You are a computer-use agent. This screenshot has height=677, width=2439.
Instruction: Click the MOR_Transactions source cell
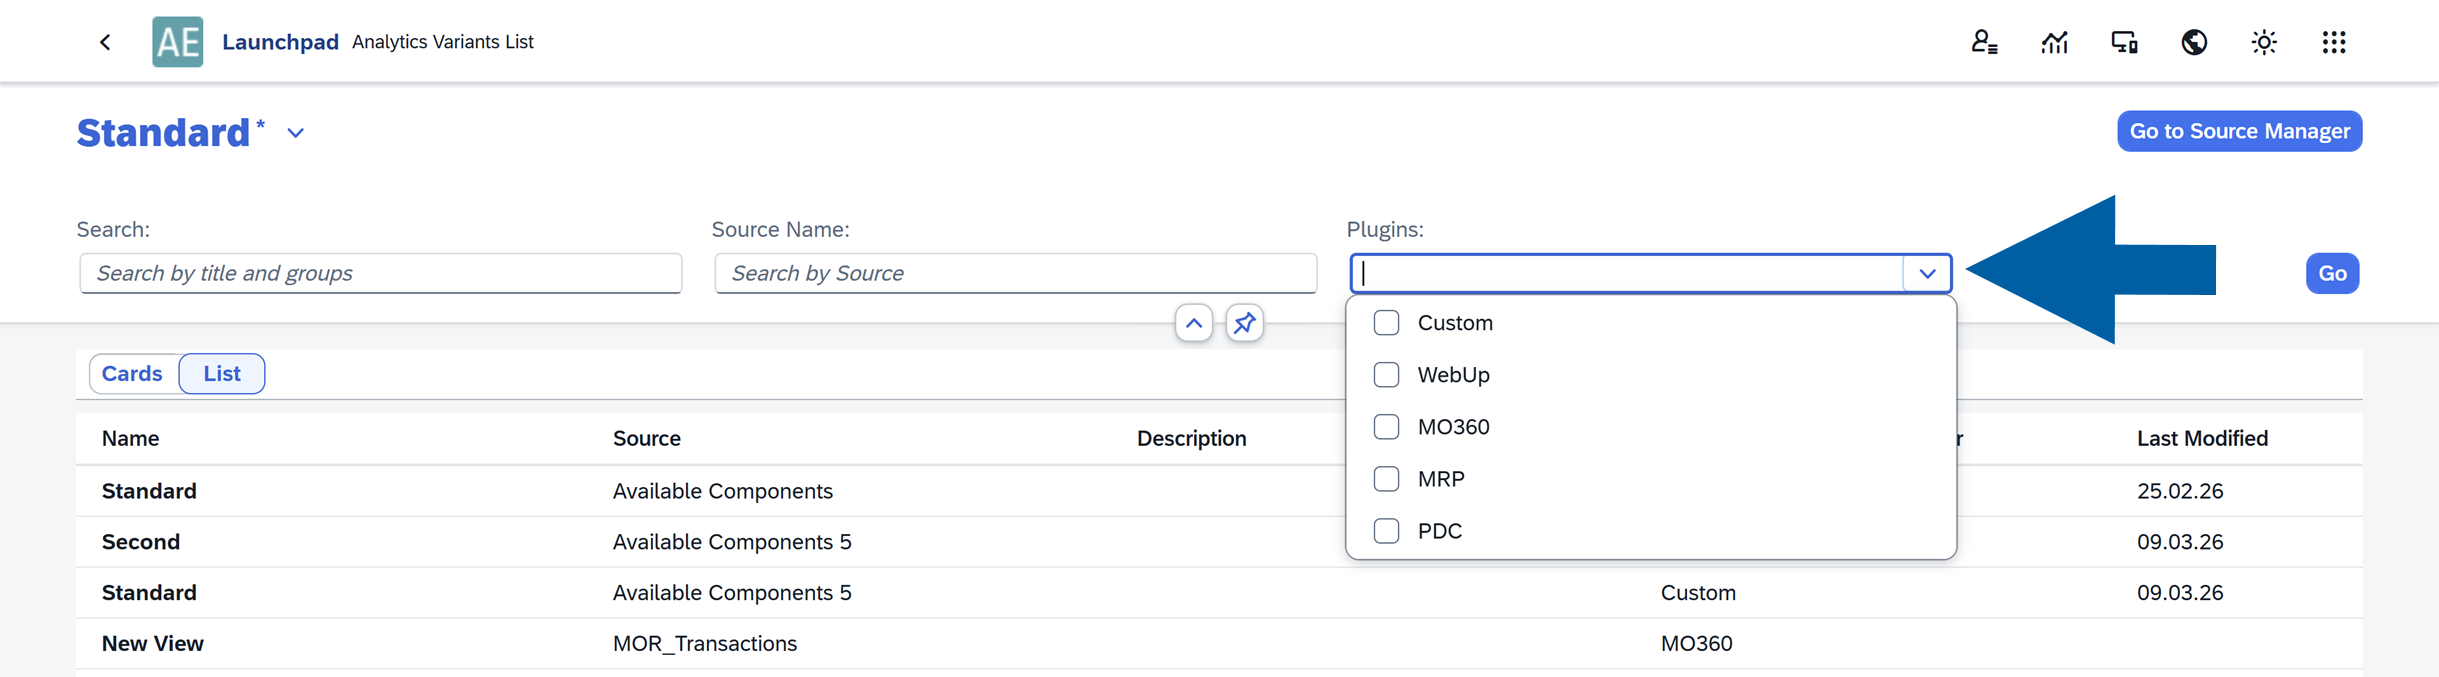pyautogui.click(x=705, y=643)
